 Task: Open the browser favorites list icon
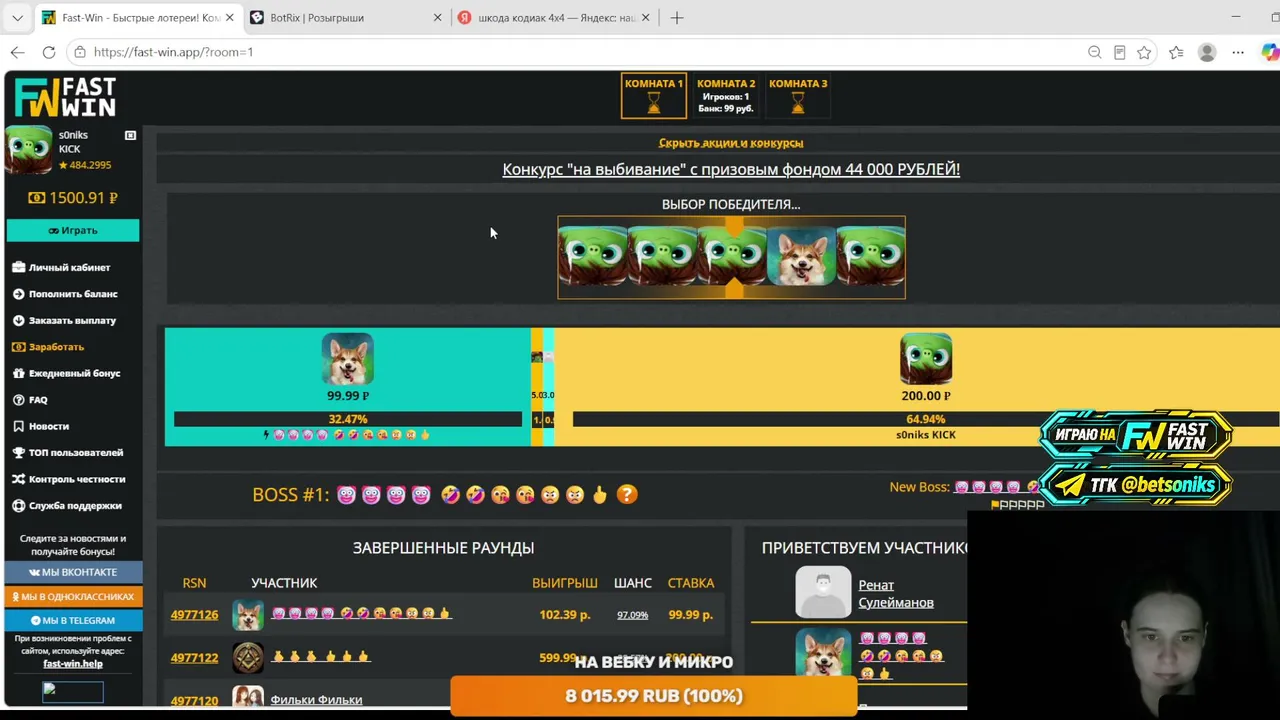tap(1176, 52)
